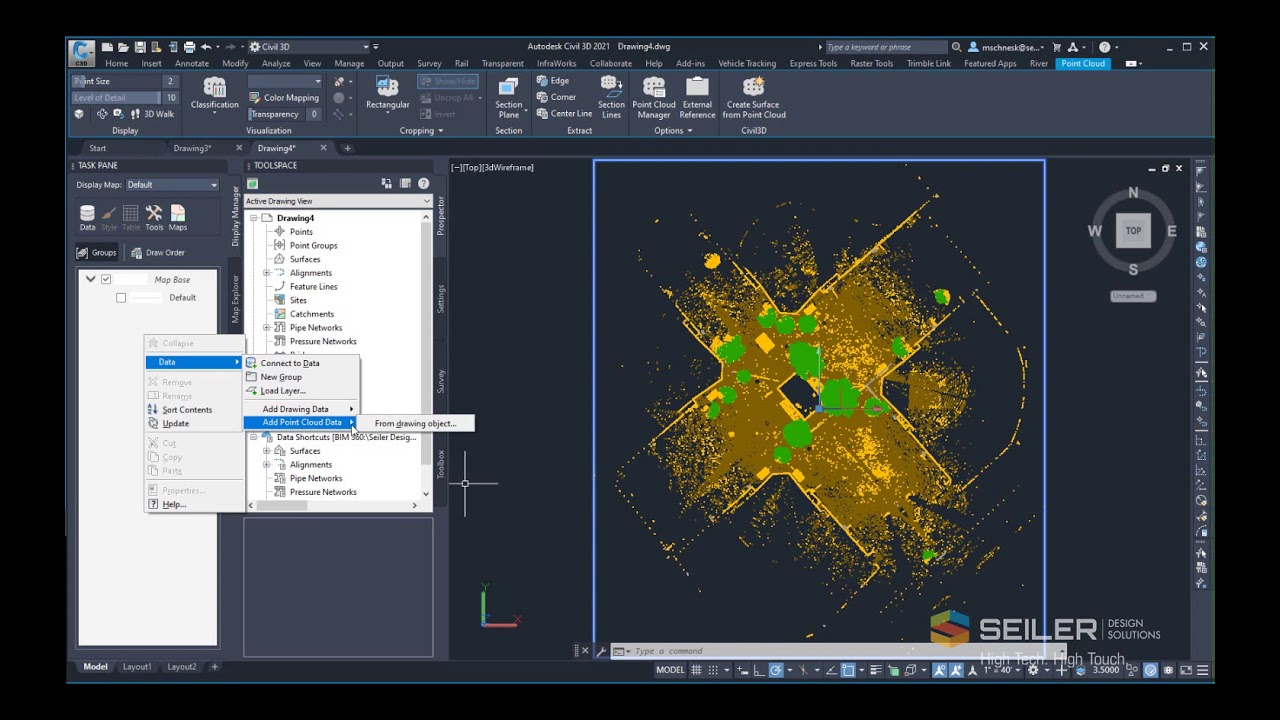Image resolution: width=1280 pixels, height=720 pixels.
Task: Collapse the Map Base group chevron
Action: [90, 280]
